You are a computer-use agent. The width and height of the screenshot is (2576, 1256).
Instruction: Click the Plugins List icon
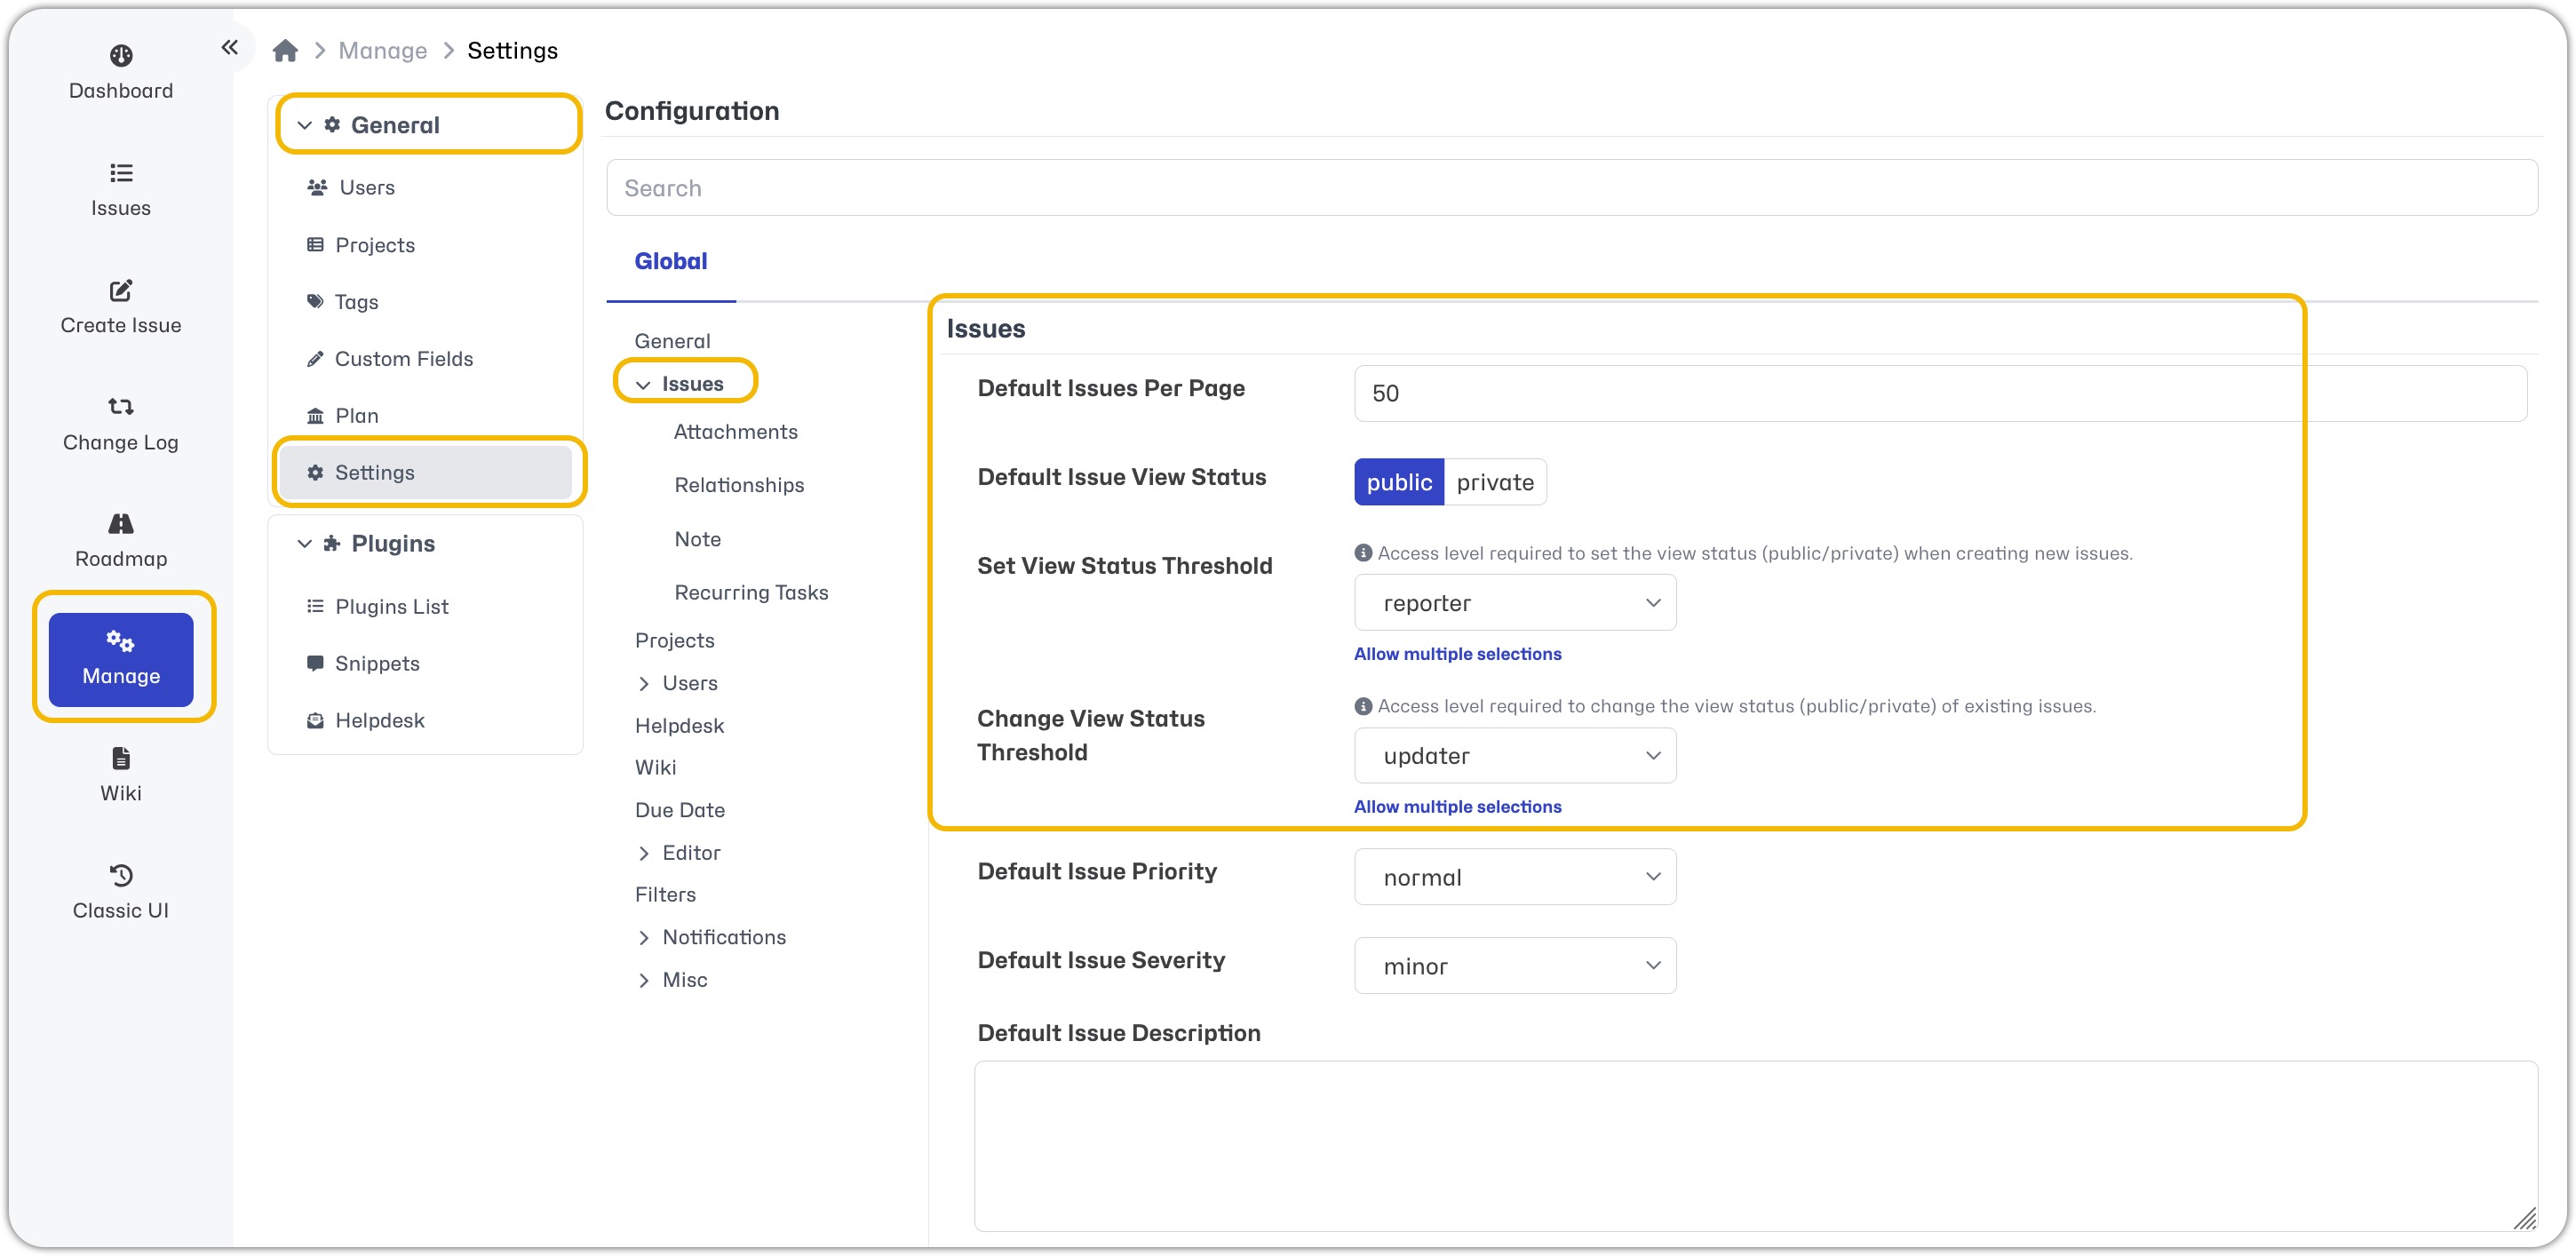(315, 606)
